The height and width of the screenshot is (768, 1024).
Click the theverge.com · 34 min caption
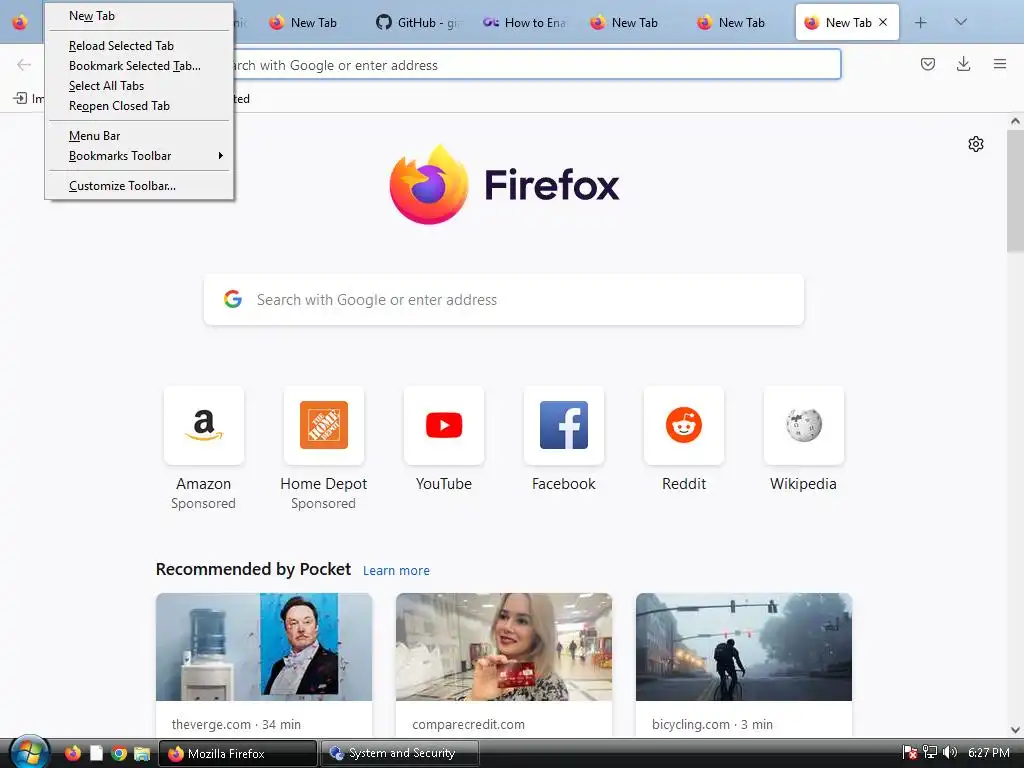(x=236, y=724)
